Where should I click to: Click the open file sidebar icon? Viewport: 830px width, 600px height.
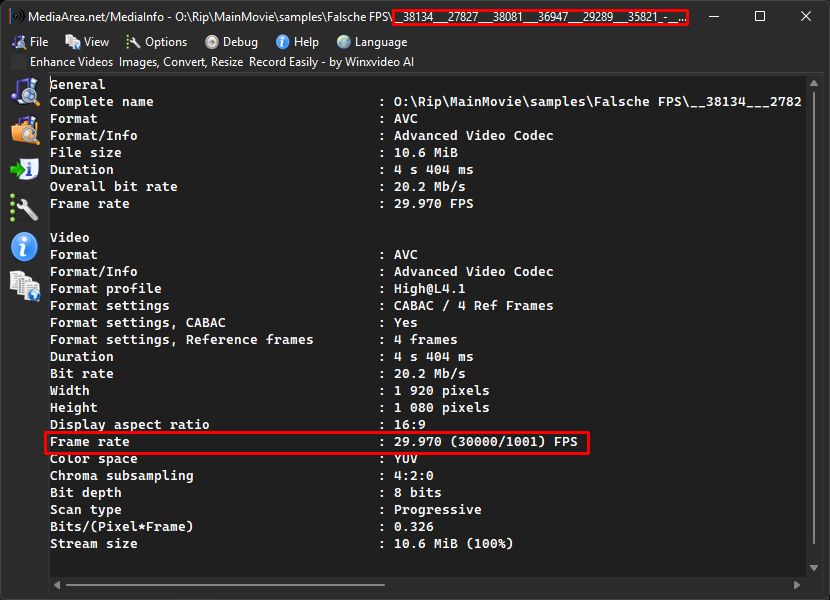(25, 91)
